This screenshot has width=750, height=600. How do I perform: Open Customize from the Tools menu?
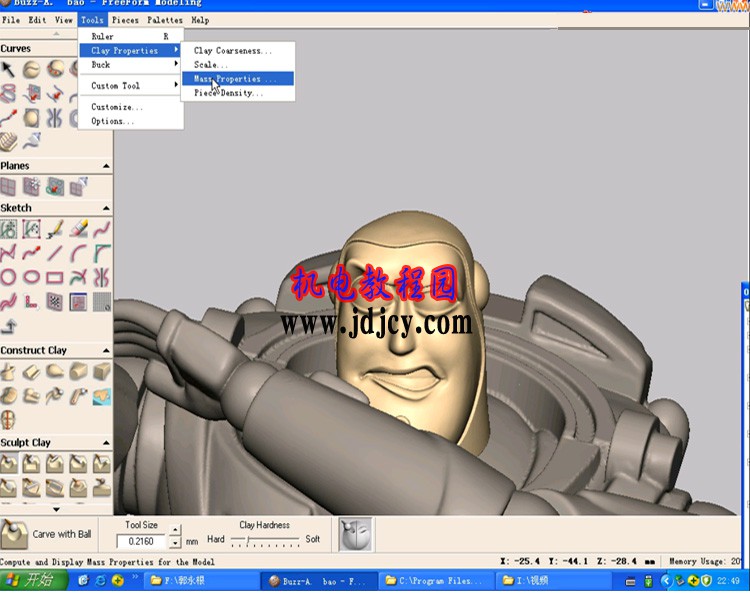point(132,107)
